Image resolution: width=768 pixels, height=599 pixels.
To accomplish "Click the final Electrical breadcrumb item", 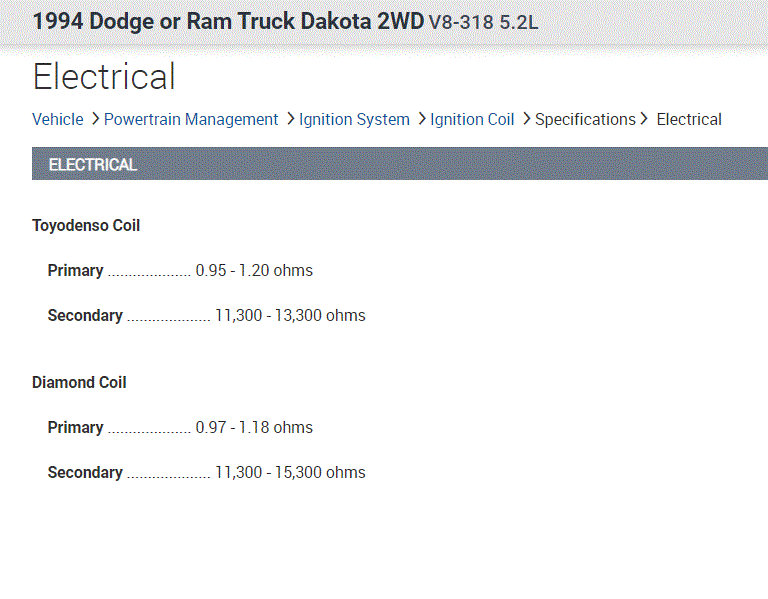I will point(689,119).
